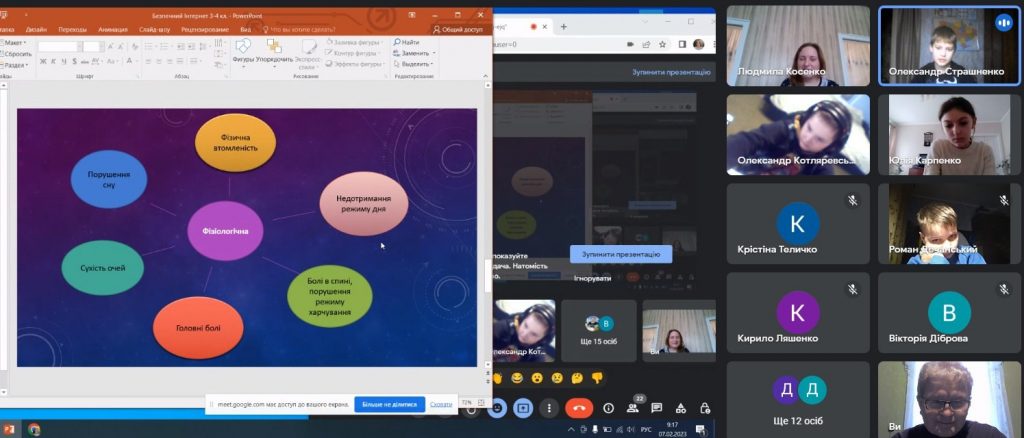Send the thumbs down emoji reaction

coord(596,378)
